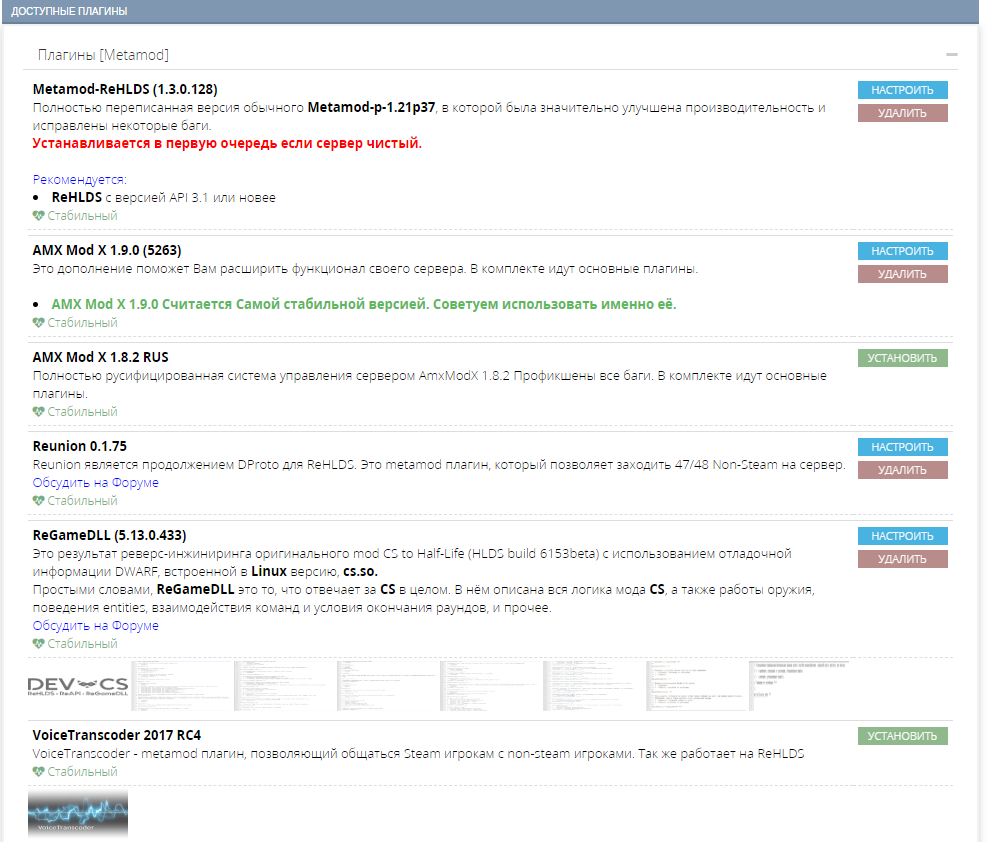
Task: Click the stable heart icon under AMX Mod X 1.8.2
Action: coord(38,412)
